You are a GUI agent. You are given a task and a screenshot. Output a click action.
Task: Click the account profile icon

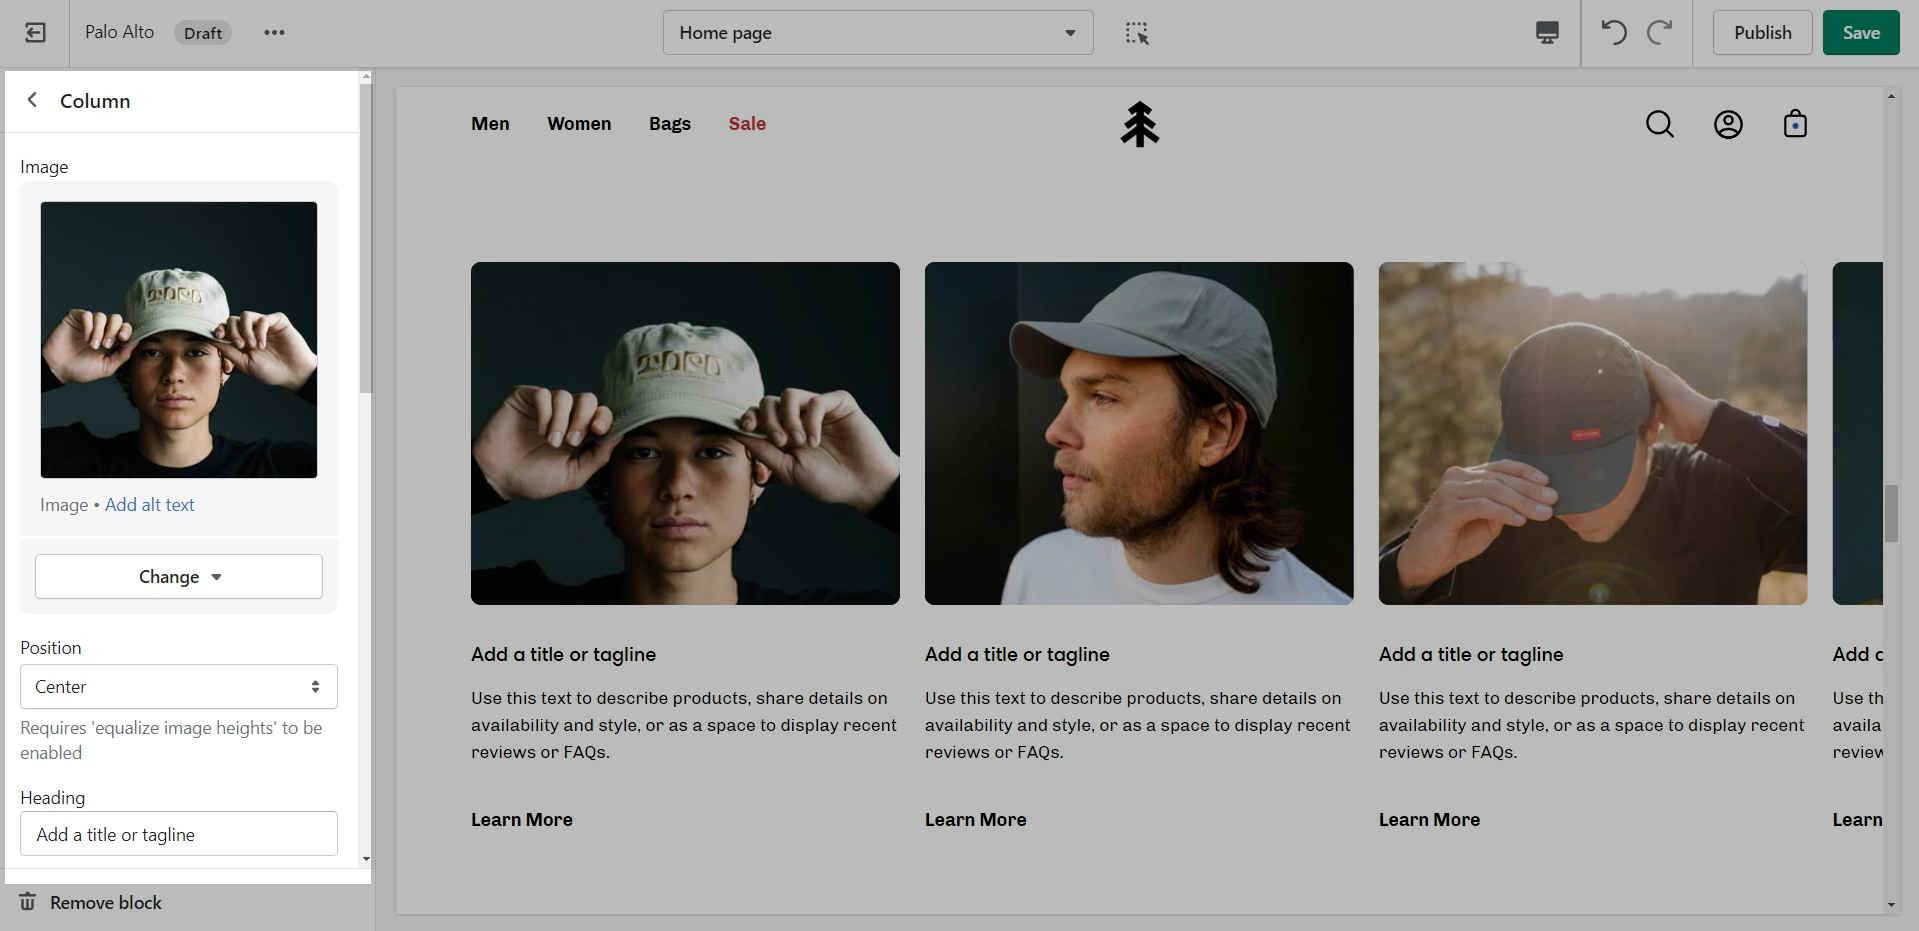[x=1727, y=124]
